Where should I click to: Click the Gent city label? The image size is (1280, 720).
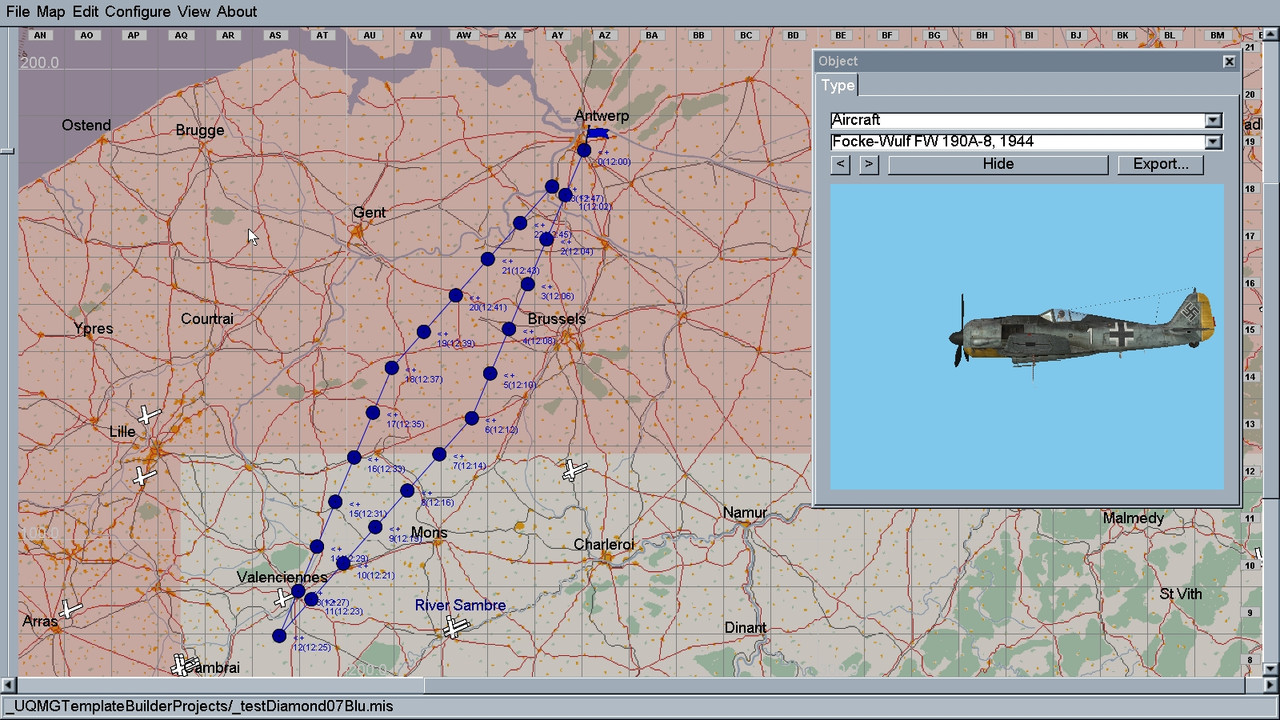[x=369, y=213]
